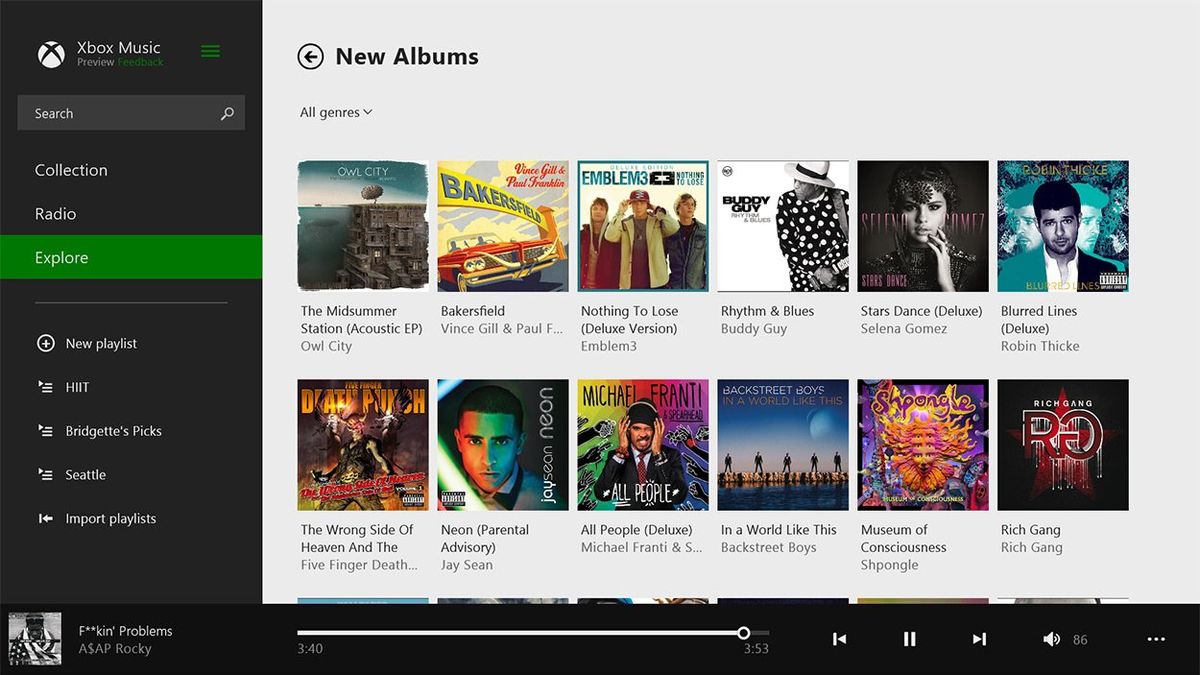Select the Explore tab in the sidebar

pos(62,257)
